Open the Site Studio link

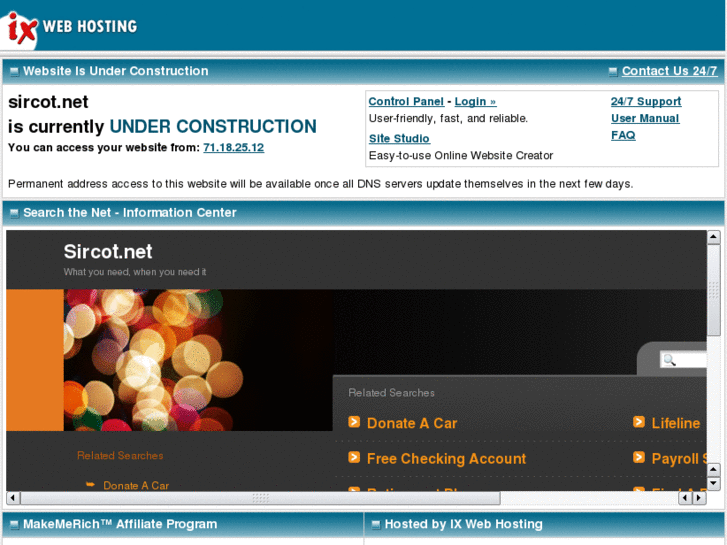pyautogui.click(x=399, y=138)
